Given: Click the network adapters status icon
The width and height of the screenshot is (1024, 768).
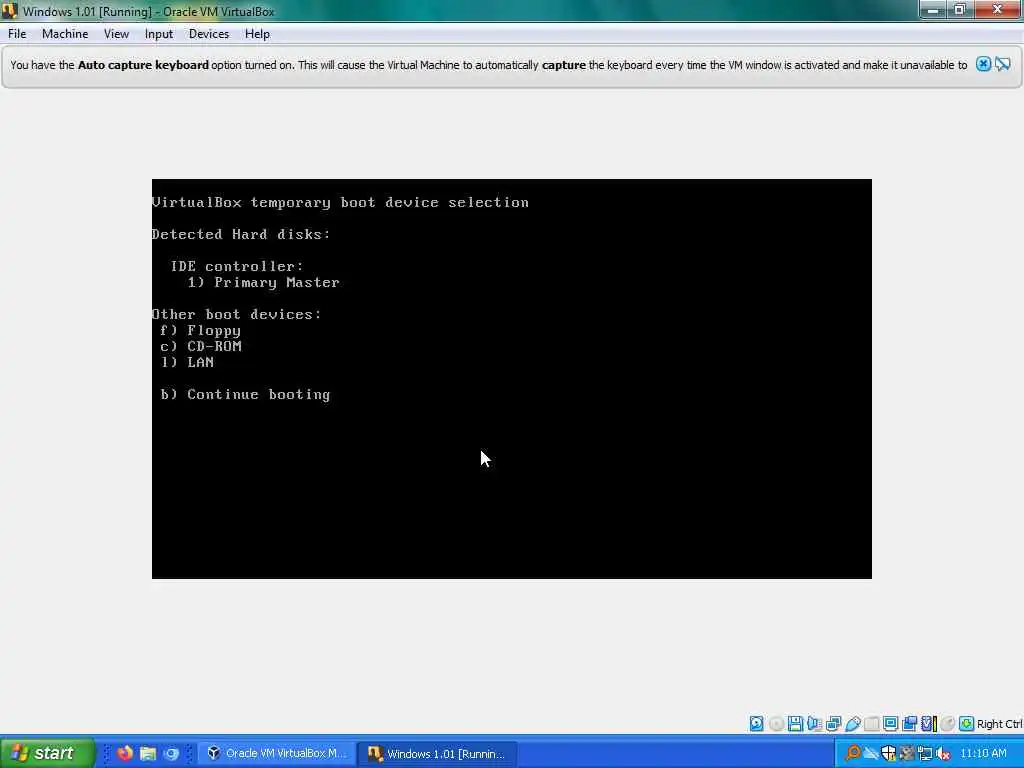Looking at the screenshot, I should click(x=833, y=724).
